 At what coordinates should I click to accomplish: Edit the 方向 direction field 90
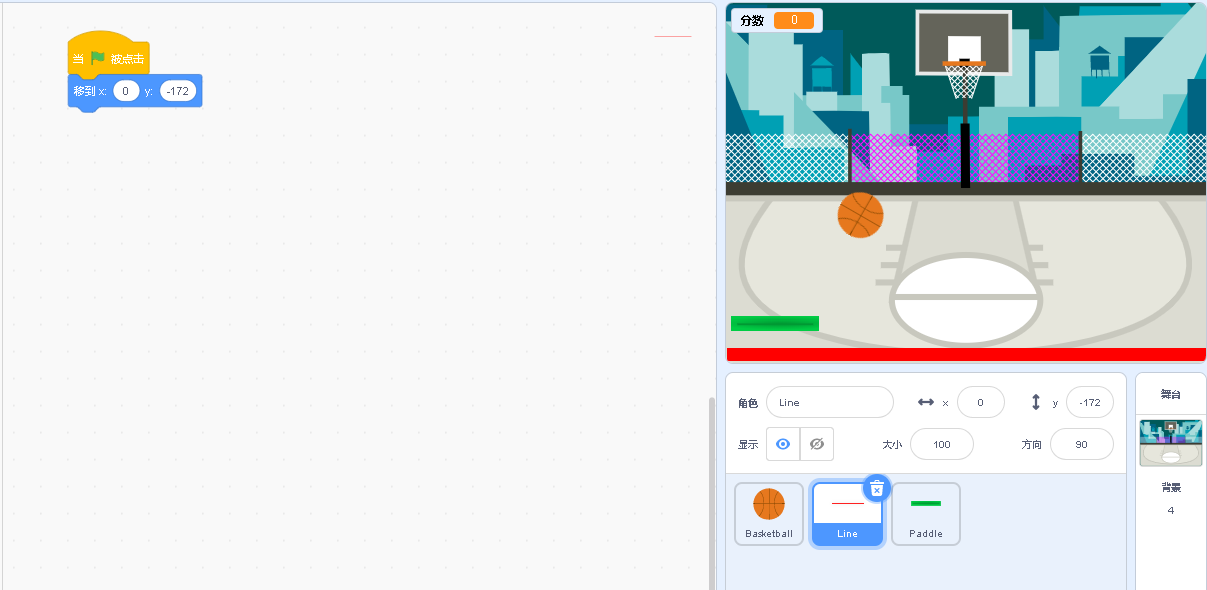[1082, 444]
